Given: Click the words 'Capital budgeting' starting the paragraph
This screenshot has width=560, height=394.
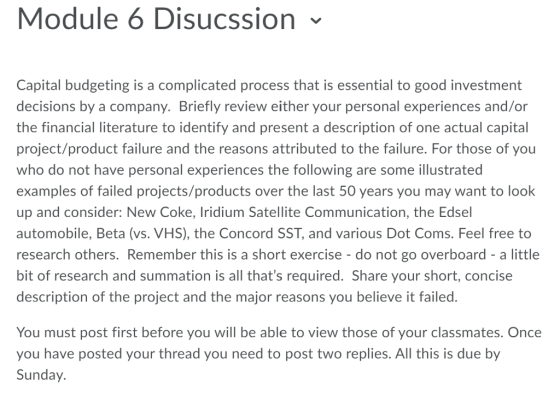Looking at the screenshot, I should 73,86.
